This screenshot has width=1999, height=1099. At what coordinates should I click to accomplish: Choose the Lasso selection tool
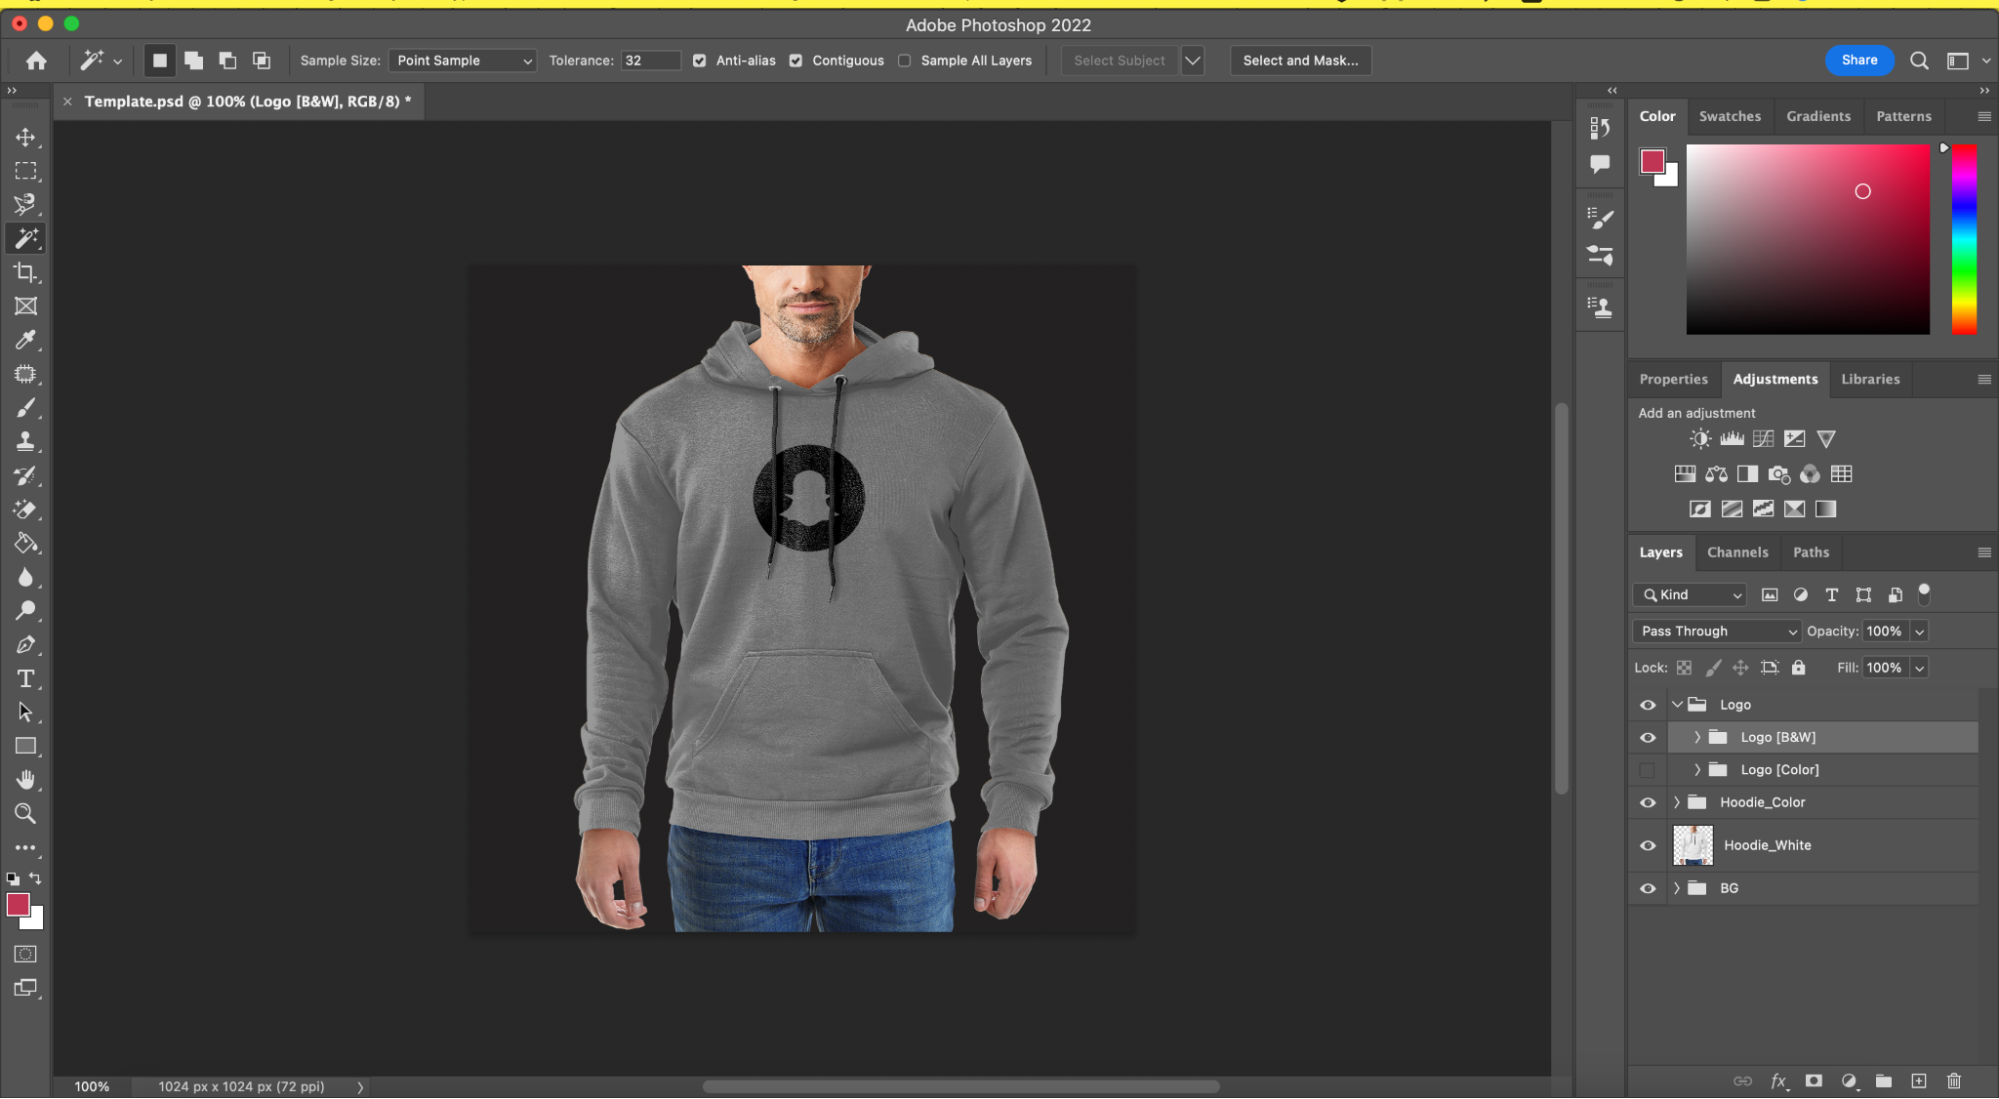25,204
